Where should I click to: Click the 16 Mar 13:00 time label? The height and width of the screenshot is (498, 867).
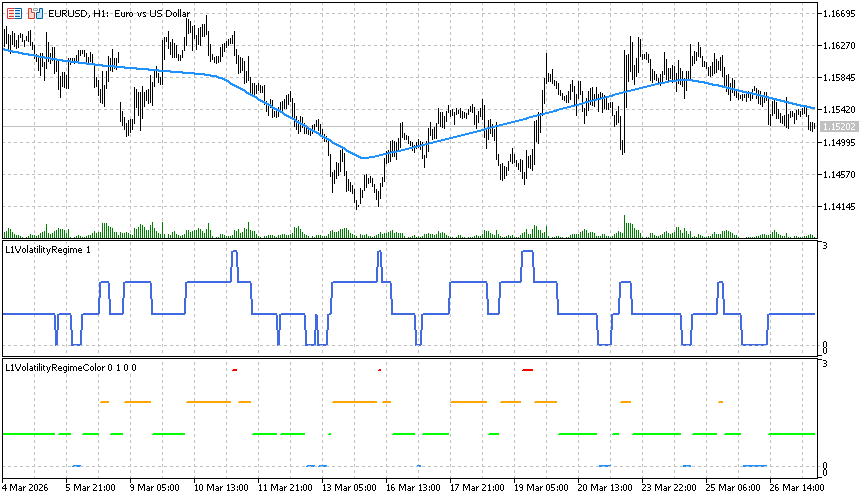413,487
